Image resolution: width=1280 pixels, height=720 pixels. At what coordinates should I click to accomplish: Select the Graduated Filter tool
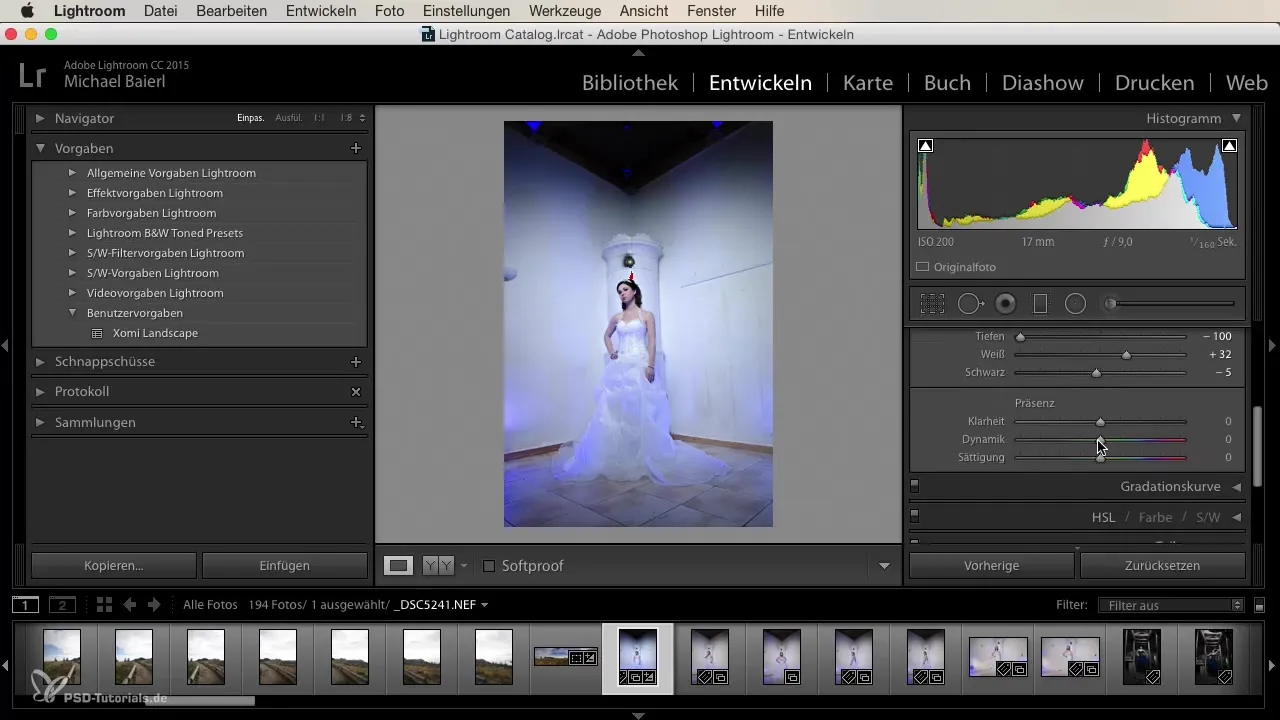tap(1040, 304)
